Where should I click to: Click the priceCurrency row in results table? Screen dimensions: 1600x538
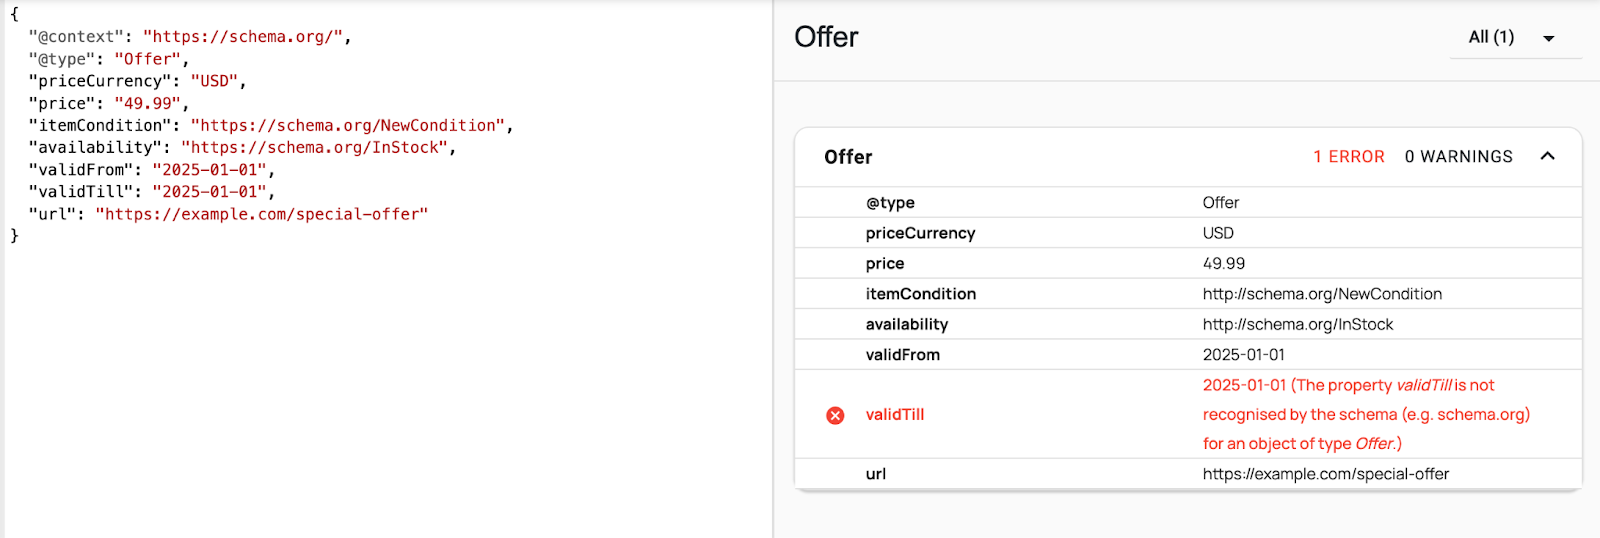click(x=1188, y=233)
